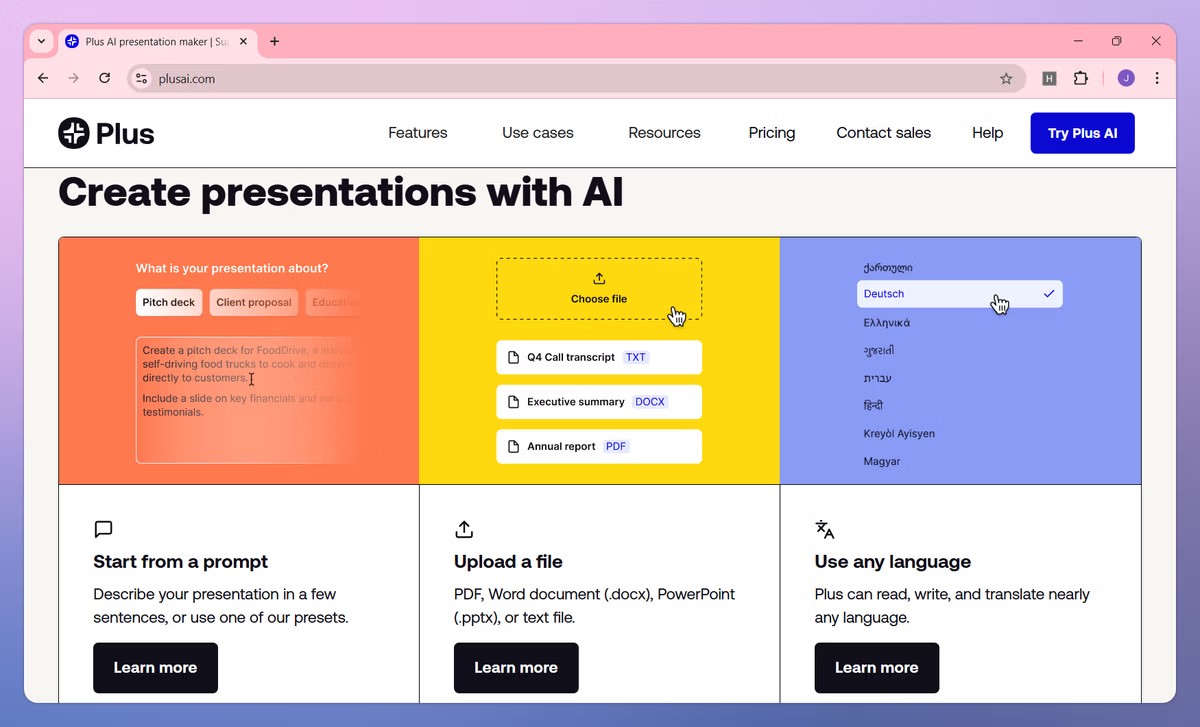
Task: Click the upload arrow in the Choose file area
Action: [x=598, y=279]
